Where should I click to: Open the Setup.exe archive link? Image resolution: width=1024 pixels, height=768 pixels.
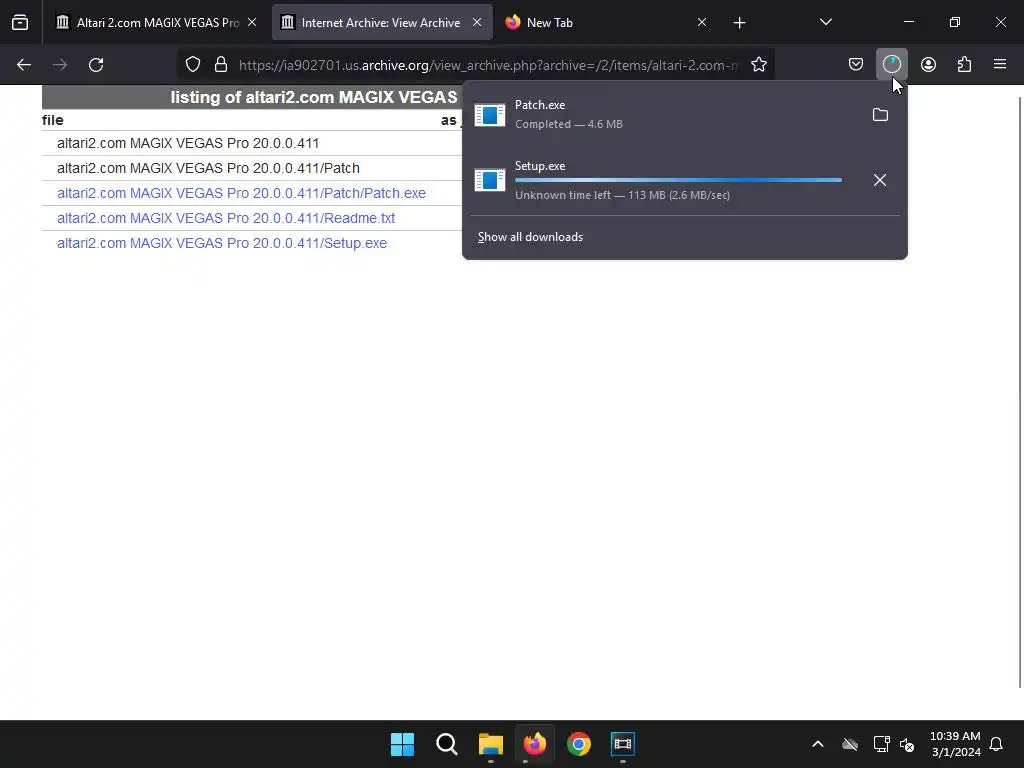tap(222, 243)
